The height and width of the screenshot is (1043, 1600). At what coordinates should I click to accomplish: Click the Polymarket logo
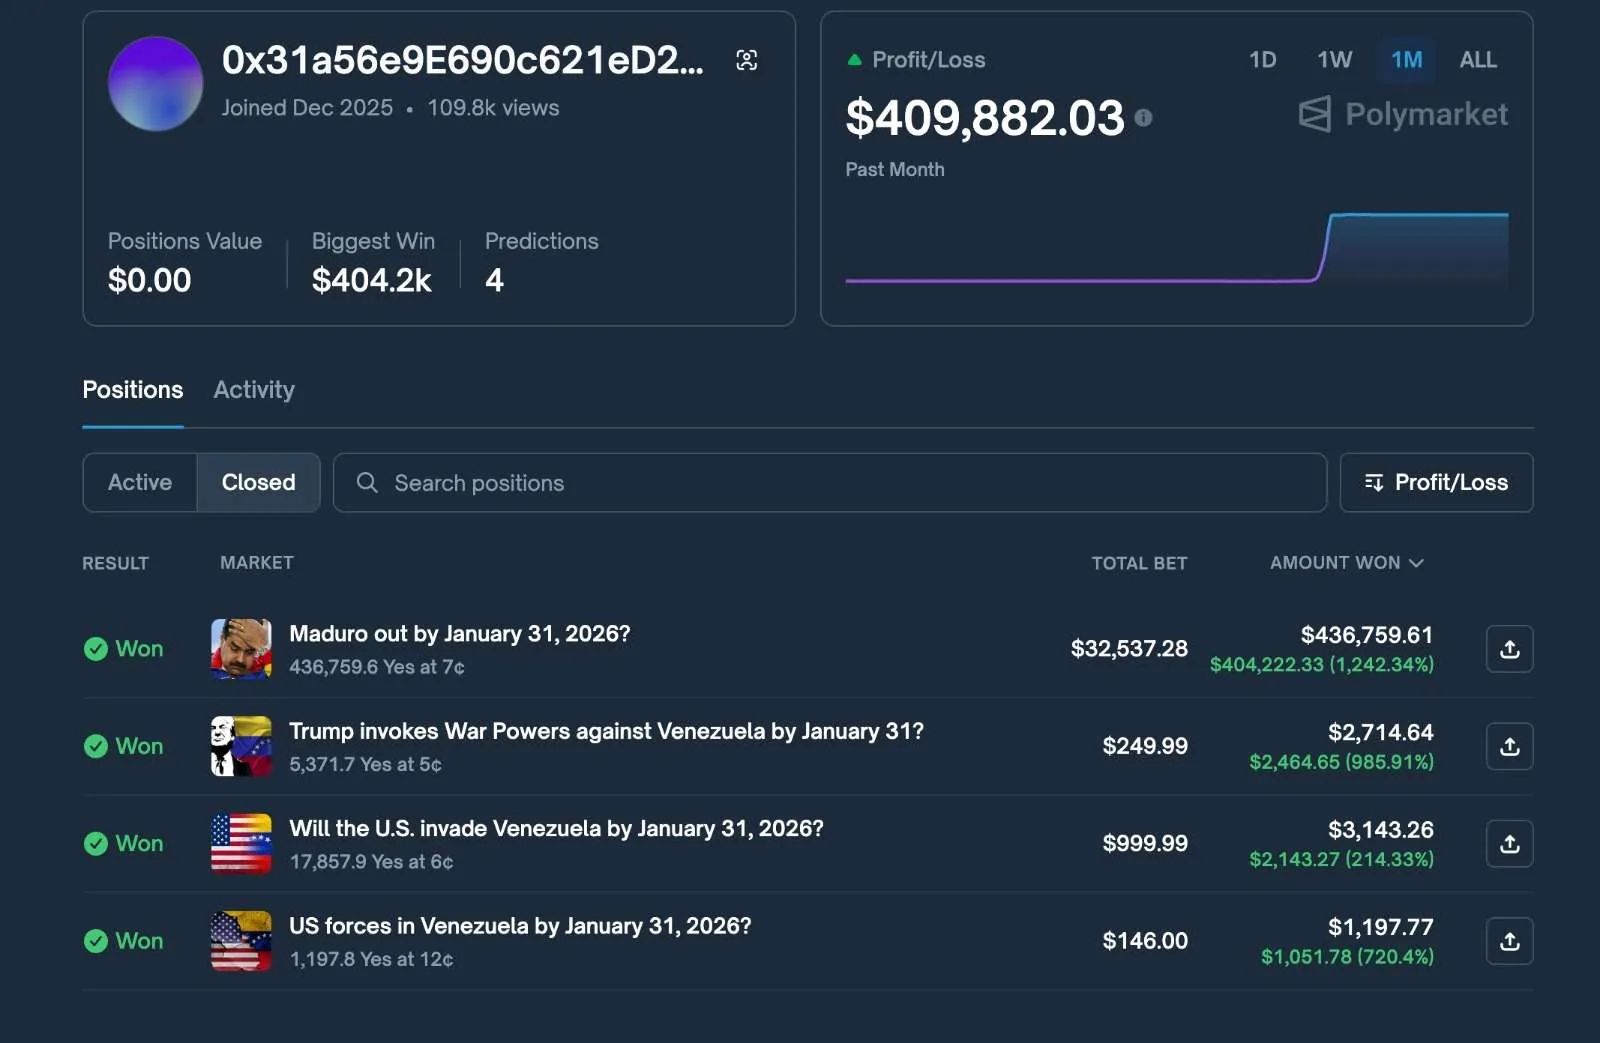[x=1403, y=114]
